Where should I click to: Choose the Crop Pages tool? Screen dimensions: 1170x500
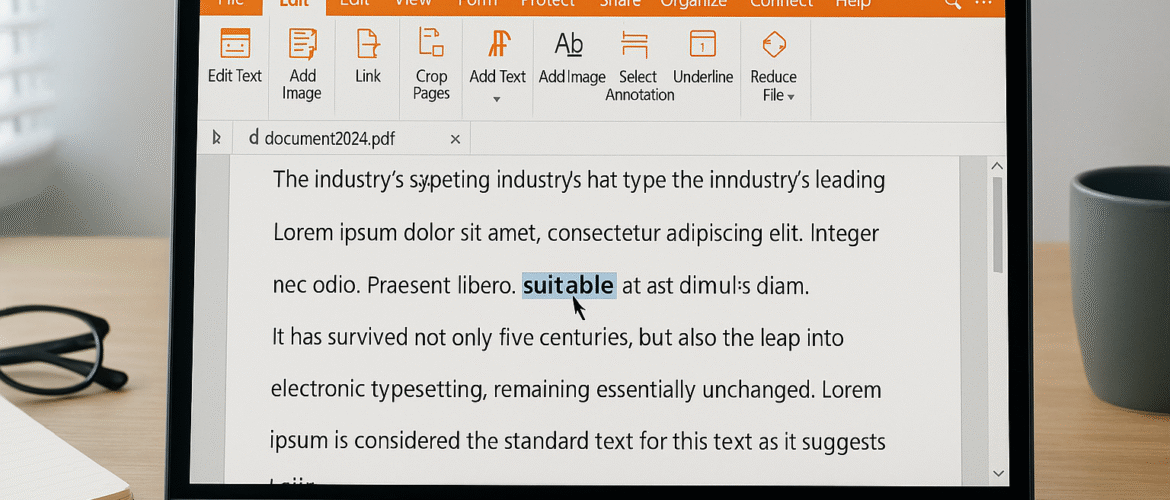tap(431, 65)
